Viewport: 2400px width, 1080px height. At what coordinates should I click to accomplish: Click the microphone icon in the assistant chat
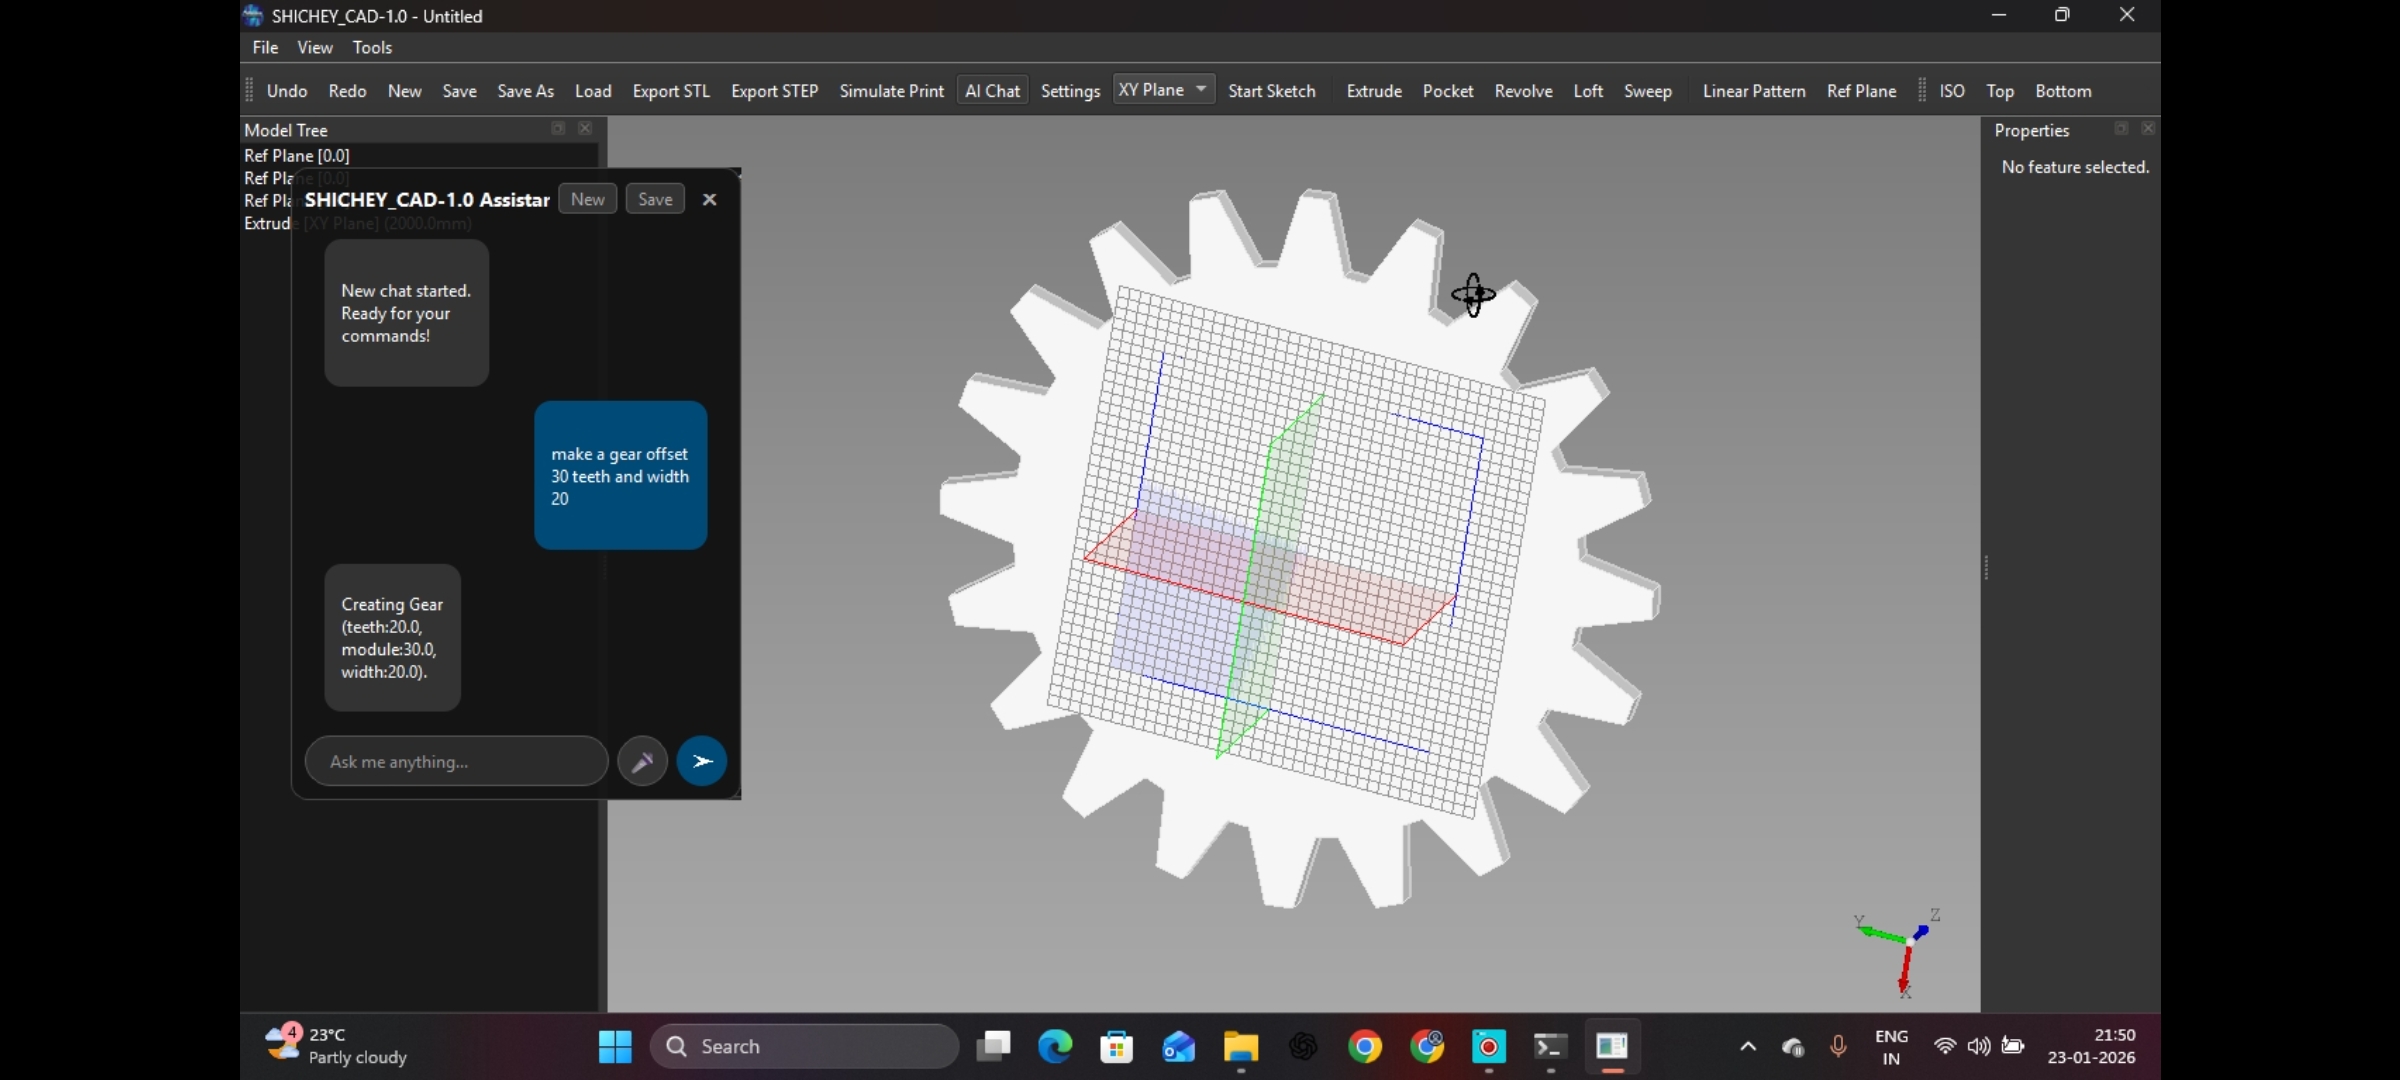click(642, 761)
